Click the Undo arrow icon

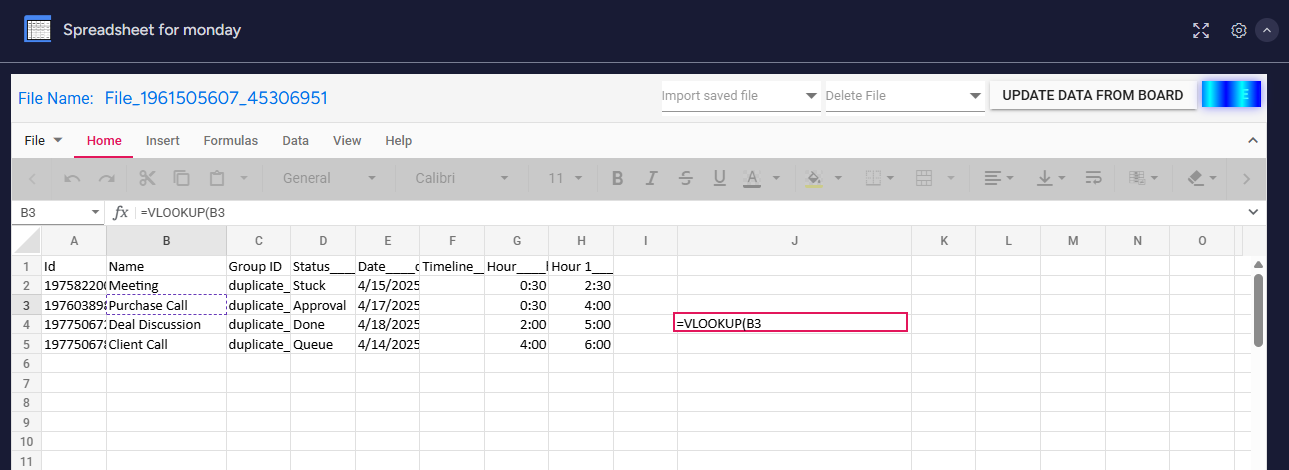[x=72, y=178]
